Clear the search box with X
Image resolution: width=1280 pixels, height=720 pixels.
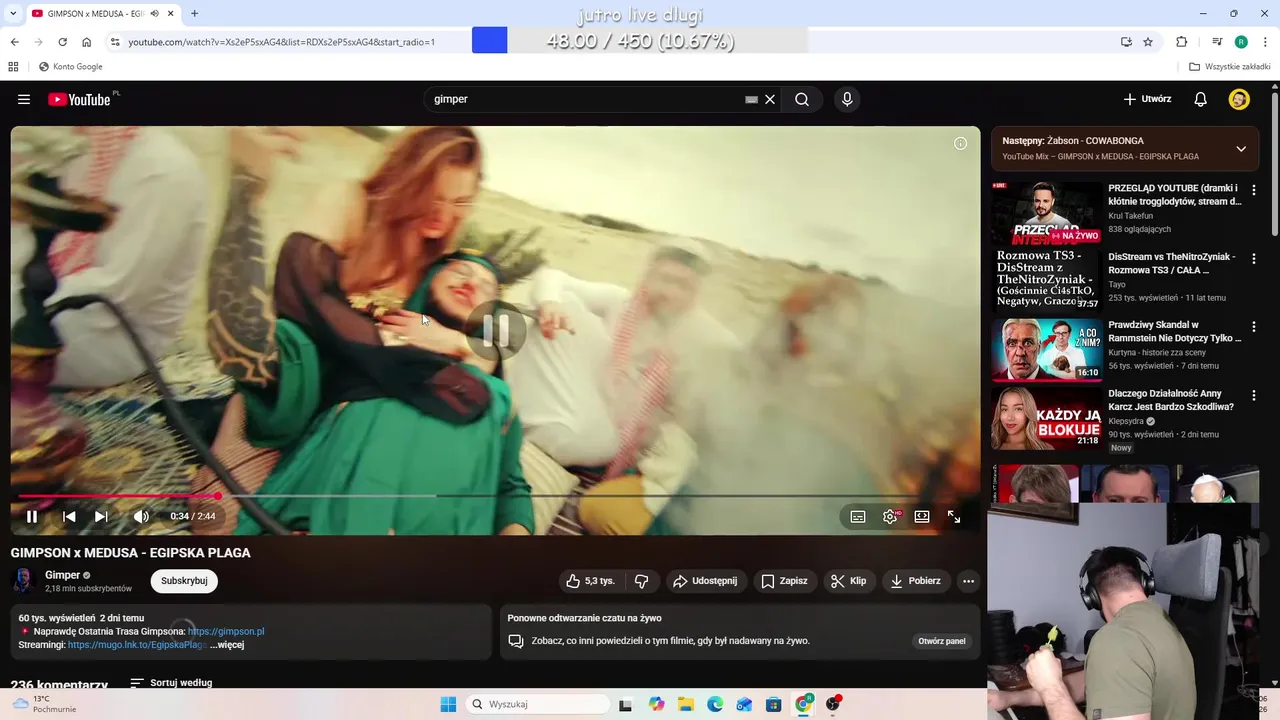point(770,99)
